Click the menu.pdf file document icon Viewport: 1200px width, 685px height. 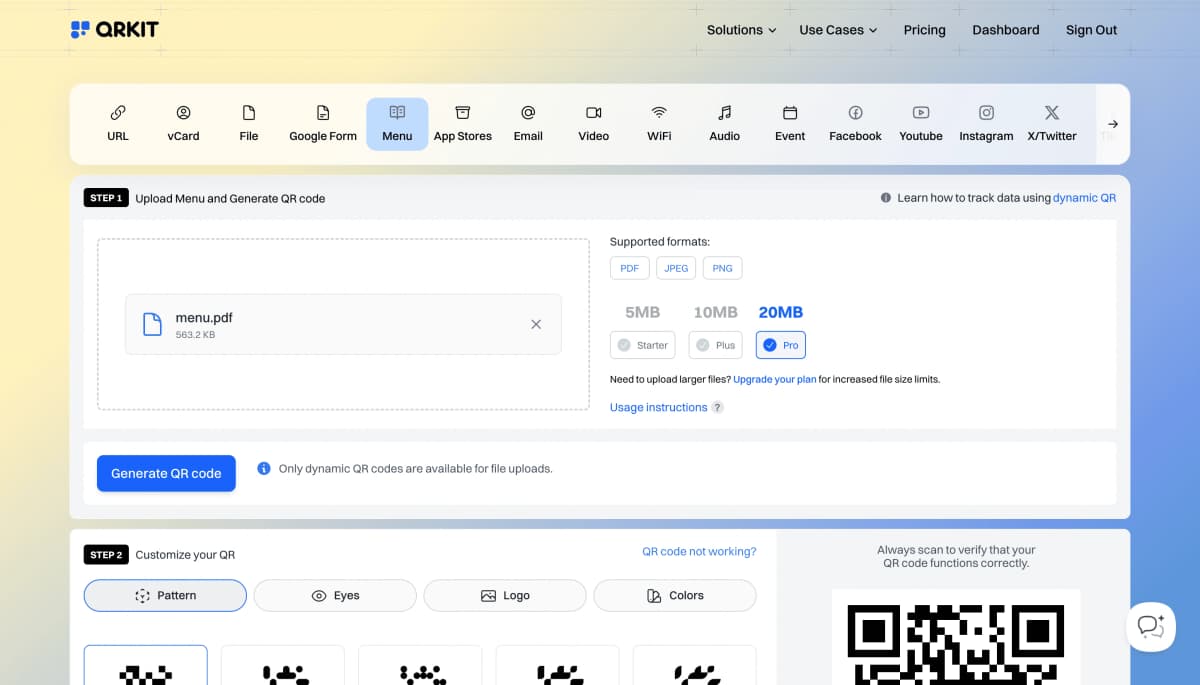(x=152, y=324)
